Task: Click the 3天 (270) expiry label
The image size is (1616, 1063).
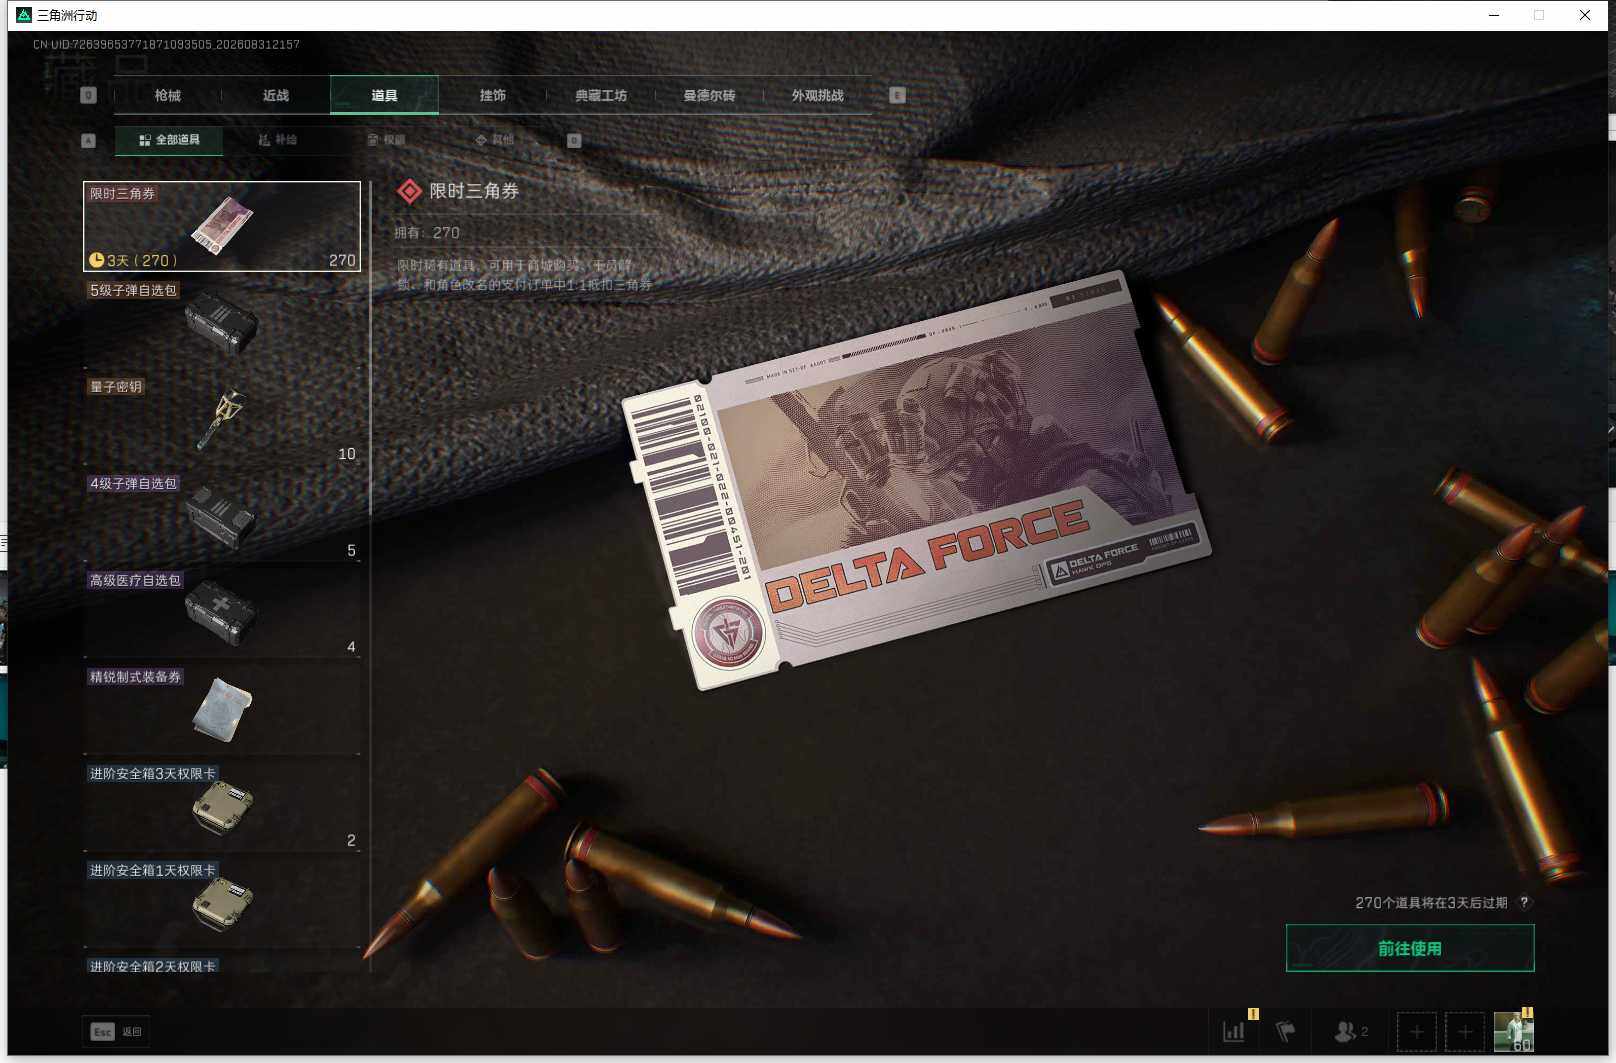Action: pyautogui.click(x=142, y=260)
